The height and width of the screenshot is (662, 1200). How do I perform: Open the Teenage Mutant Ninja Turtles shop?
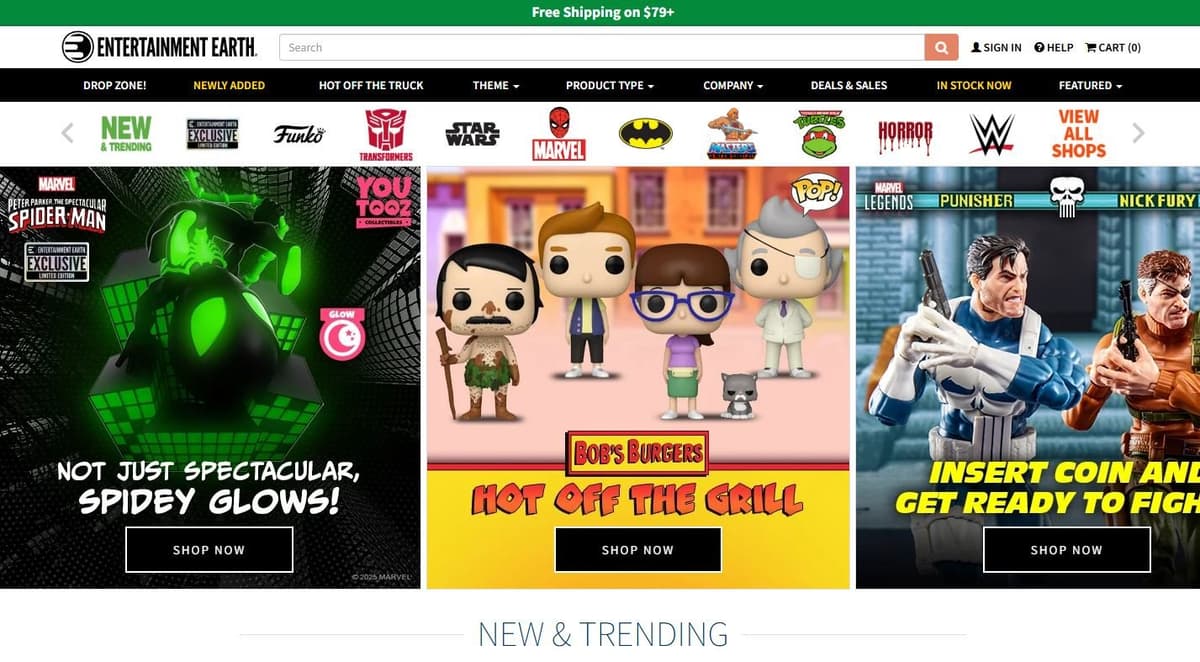pos(818,133)
